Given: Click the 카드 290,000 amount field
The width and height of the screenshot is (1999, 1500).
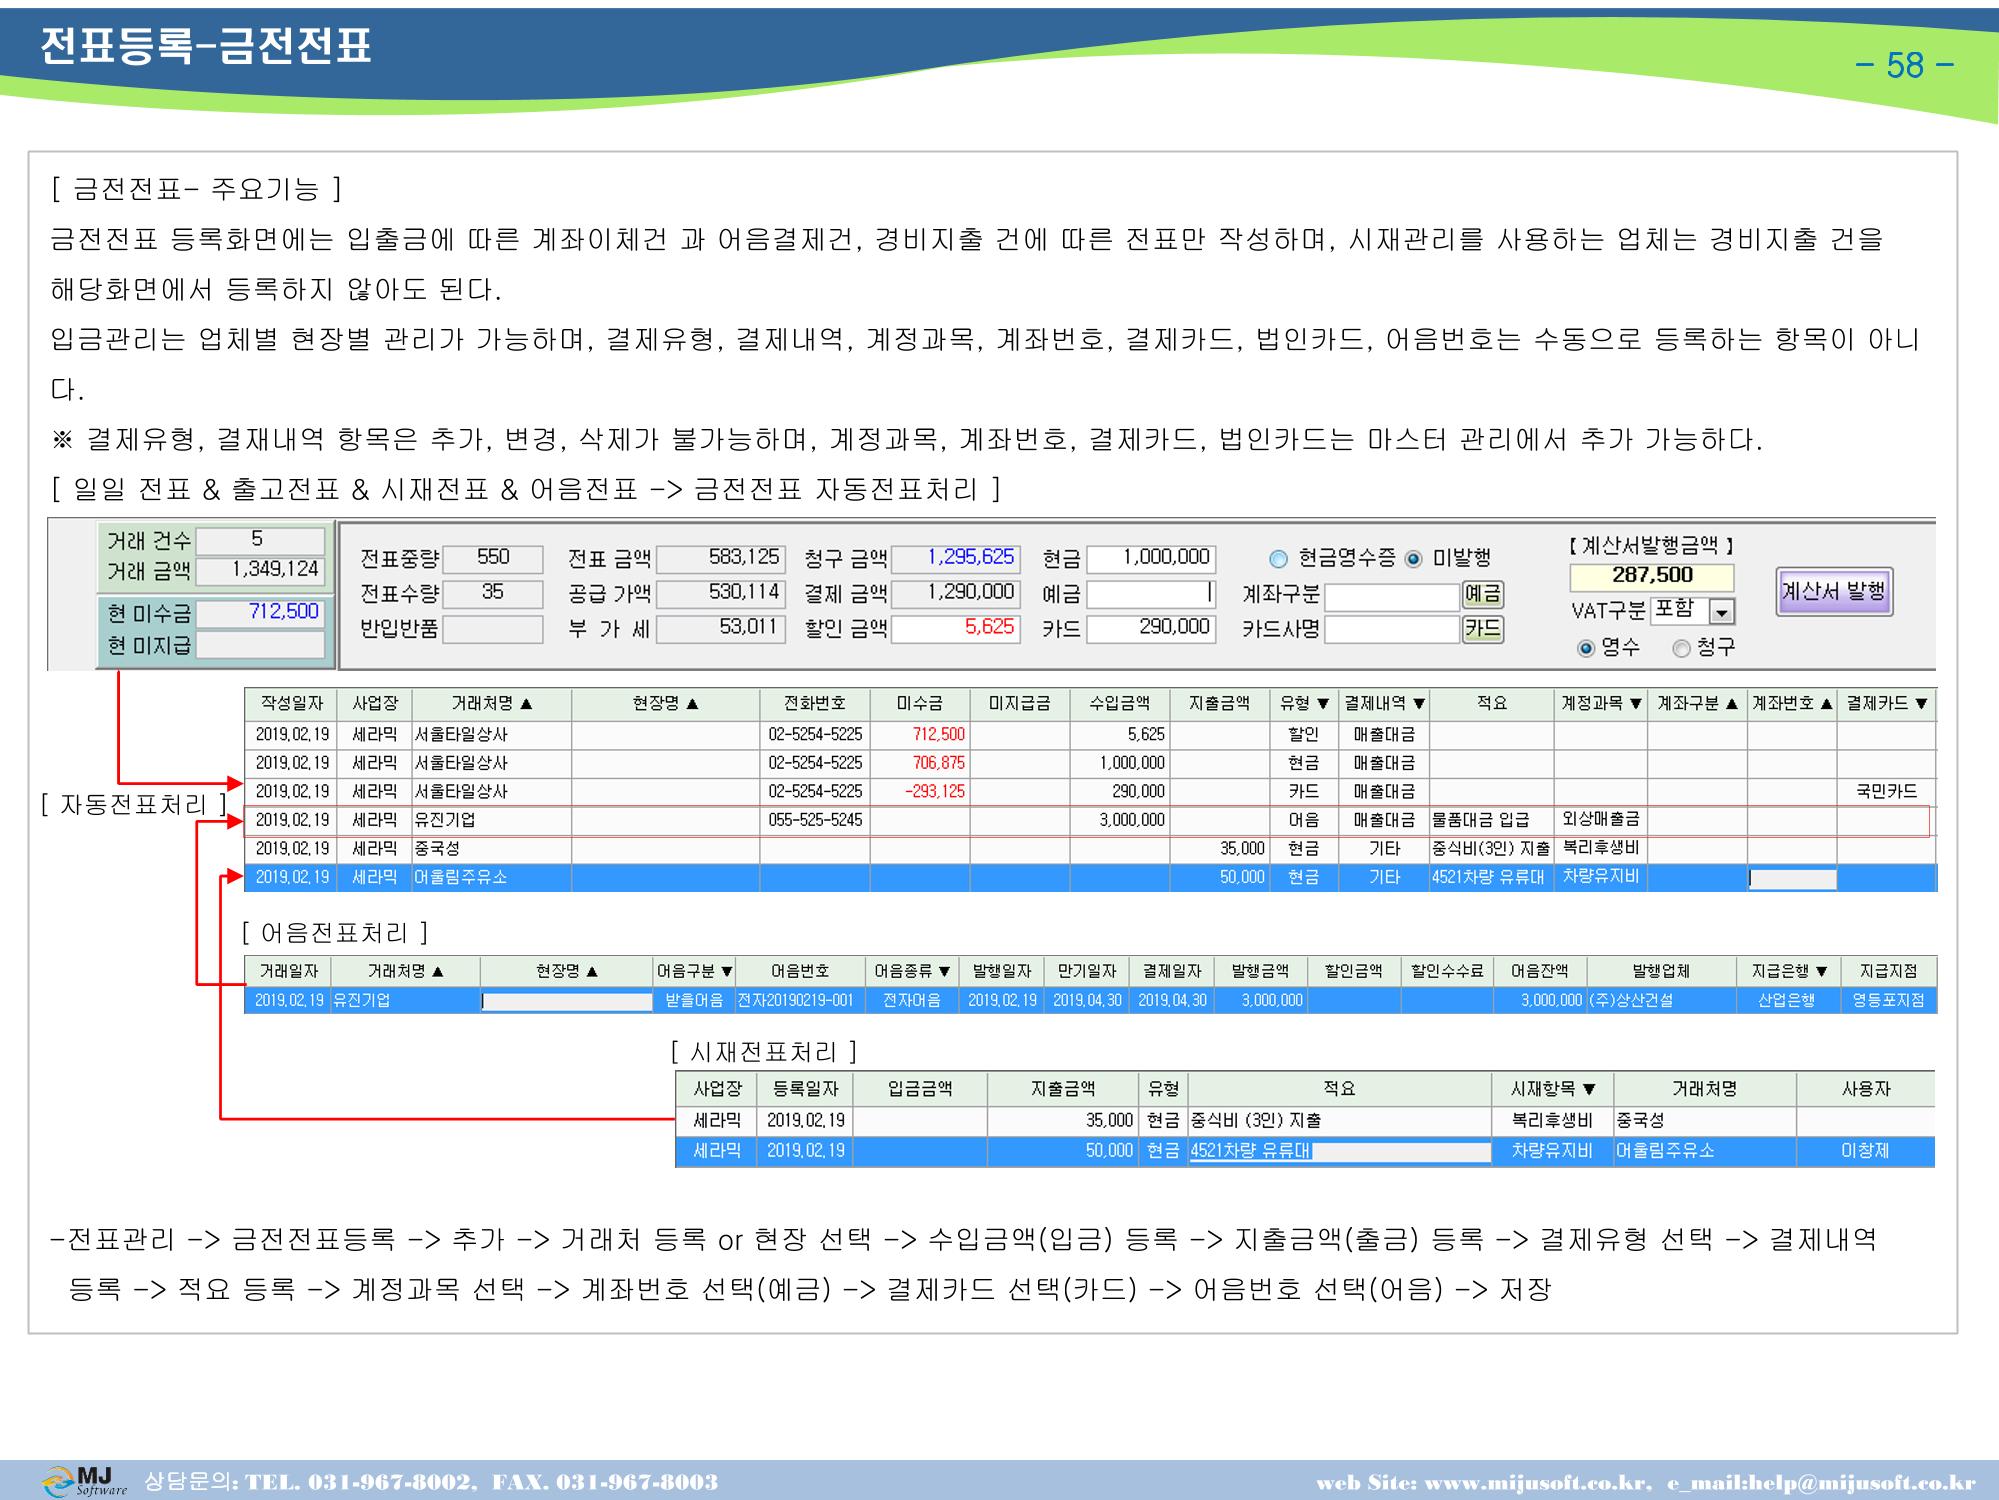Looking at the screenshot, I should pyautogui.click(x=1152, y=628).
